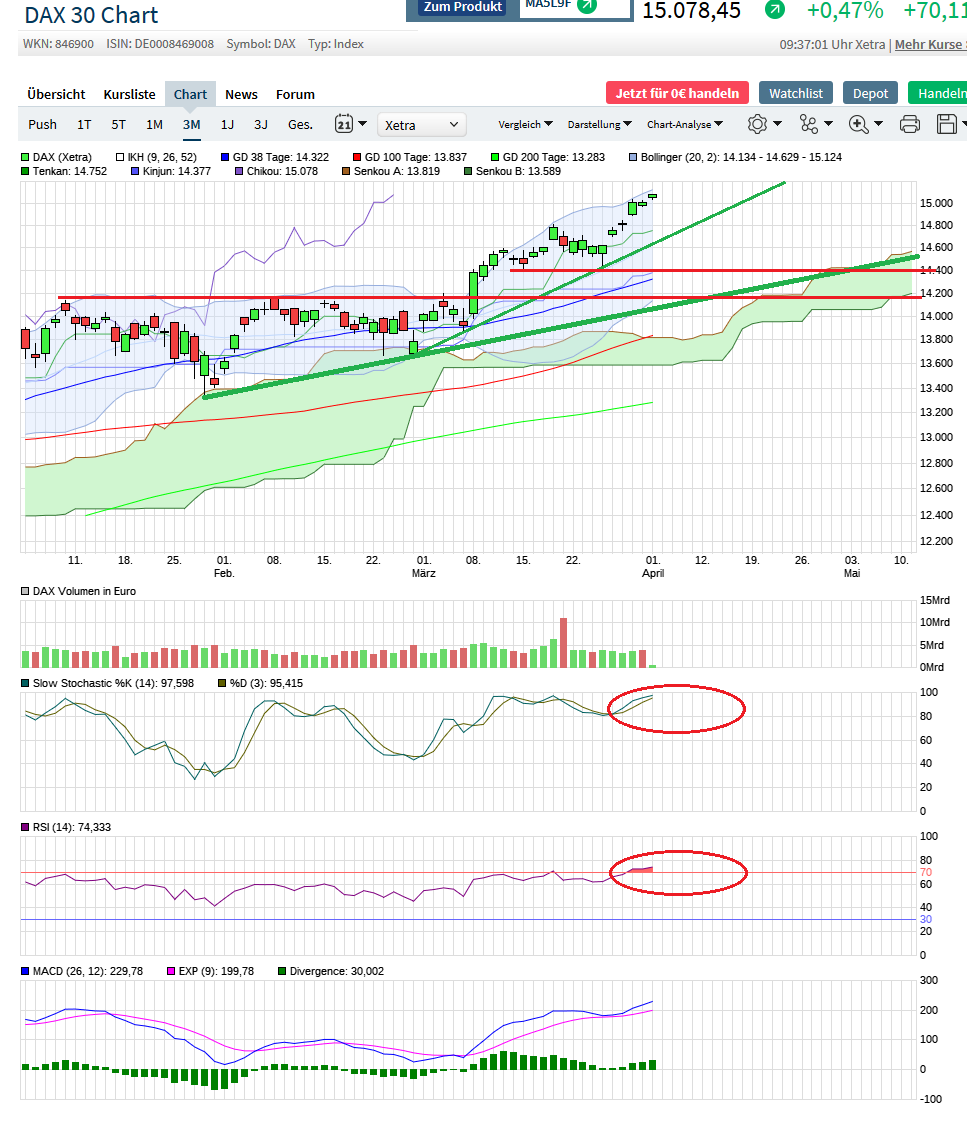Screen dimensions: 967x1125
Task: Click the print chart icon
Action: 909,124
